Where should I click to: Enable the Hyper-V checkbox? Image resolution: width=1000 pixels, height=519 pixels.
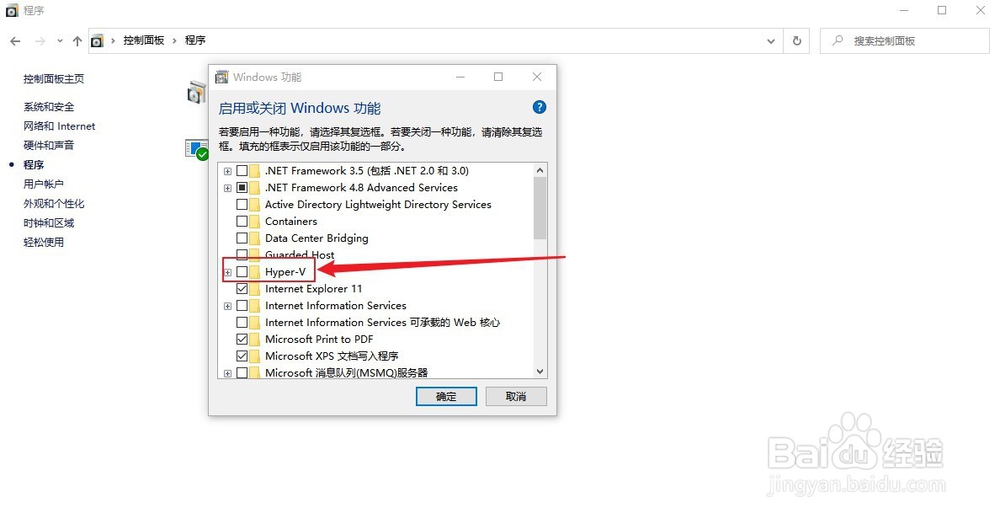pyautogui.click(x=242, y=272)
